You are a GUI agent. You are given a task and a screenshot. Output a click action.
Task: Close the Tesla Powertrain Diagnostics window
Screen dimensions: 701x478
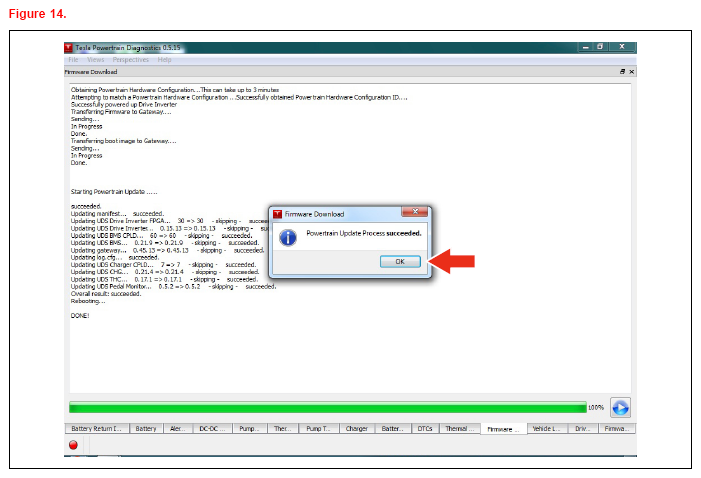tap(622, 47)
